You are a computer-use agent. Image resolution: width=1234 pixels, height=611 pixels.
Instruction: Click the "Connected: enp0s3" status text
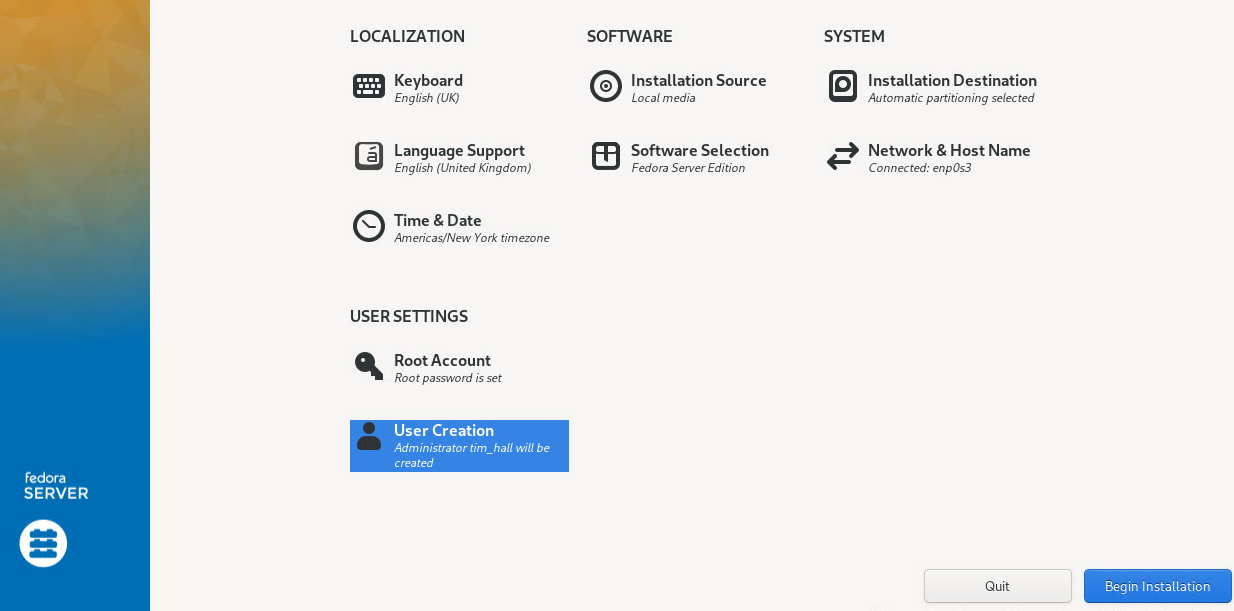pyautogui.click(x=920, y=168)
